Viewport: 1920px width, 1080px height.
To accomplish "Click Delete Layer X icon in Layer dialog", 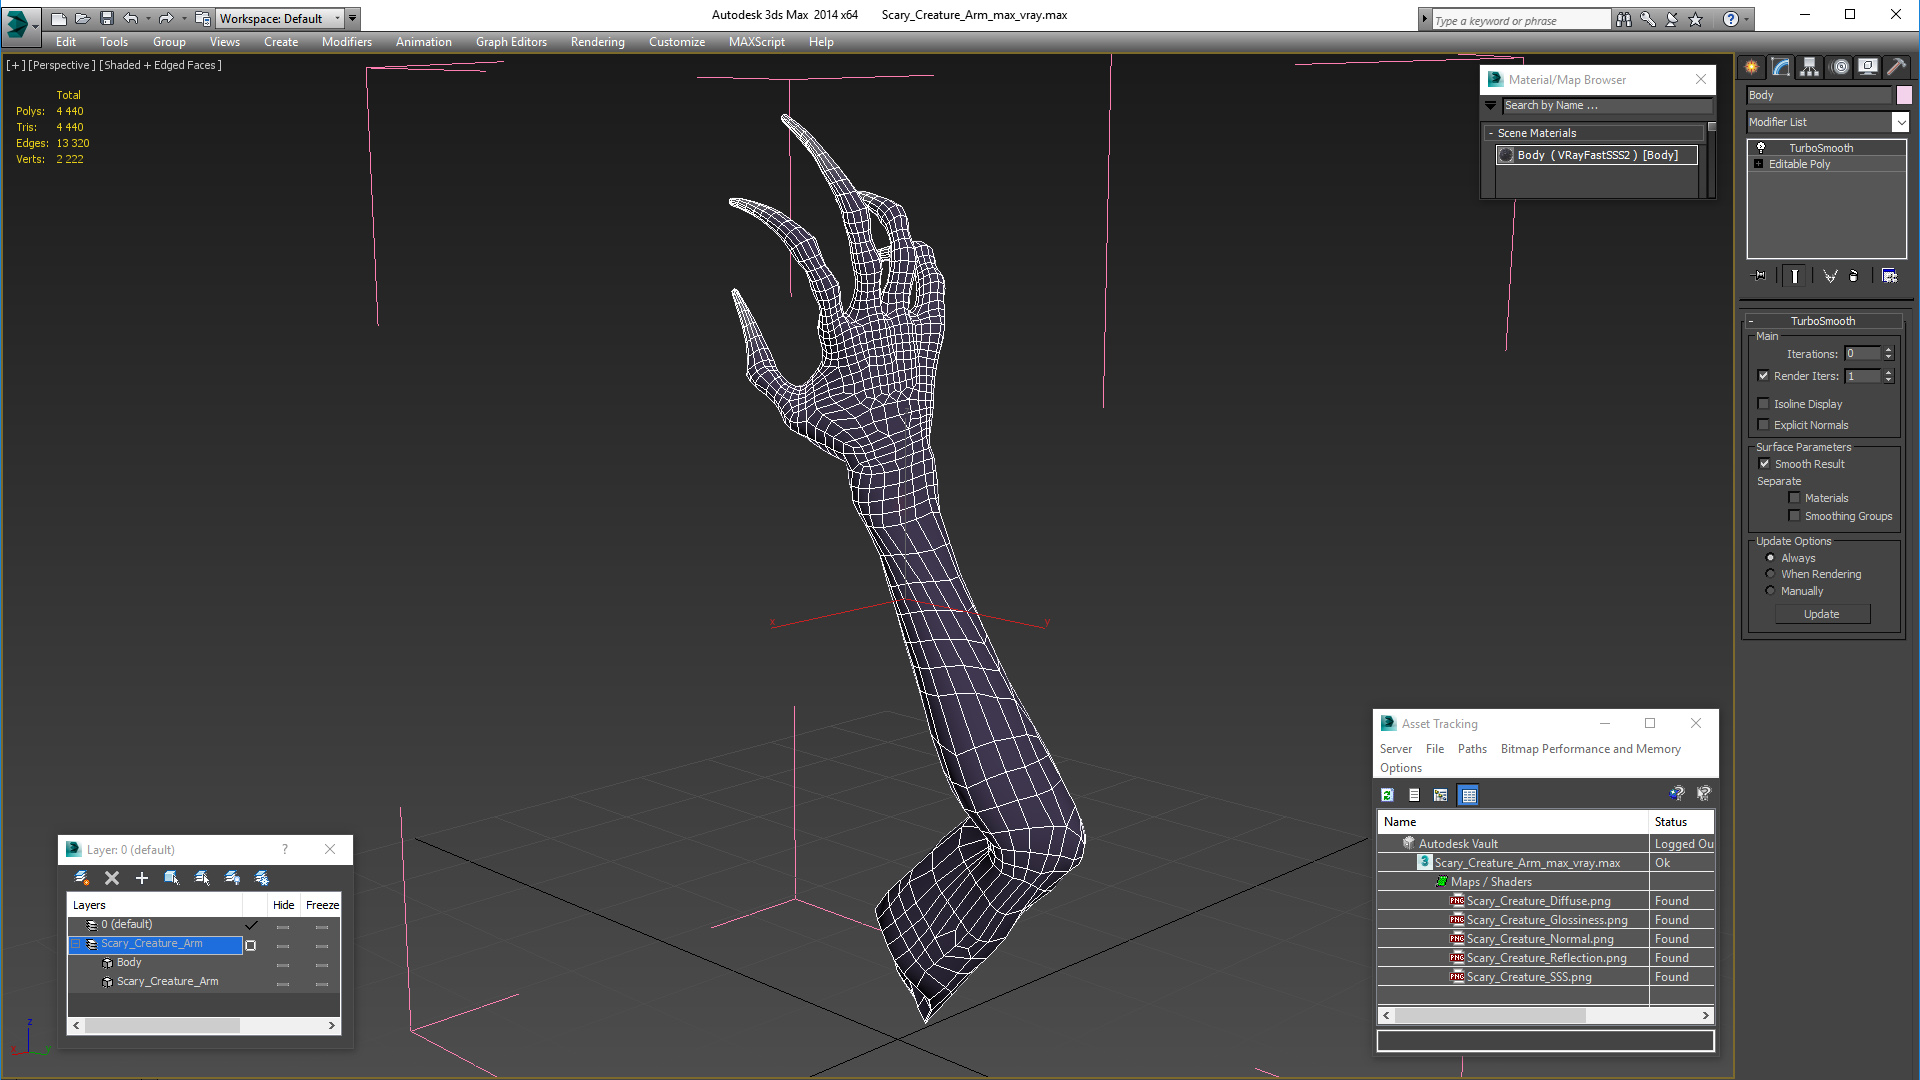I will [112, 878].
